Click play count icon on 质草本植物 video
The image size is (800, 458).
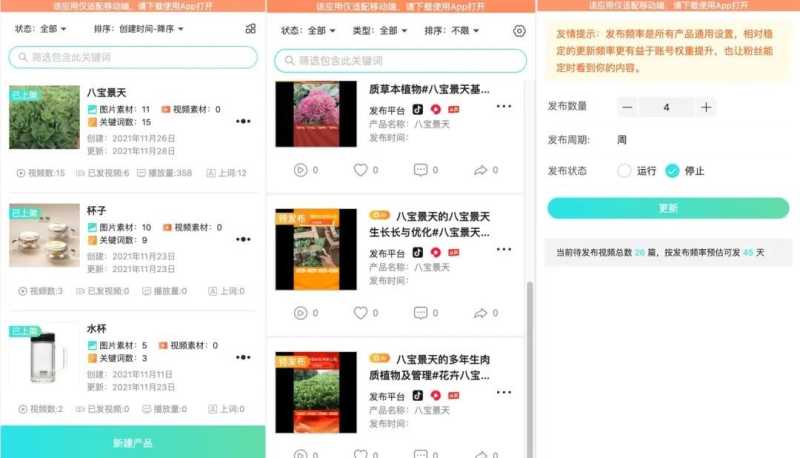pos(301,170)
